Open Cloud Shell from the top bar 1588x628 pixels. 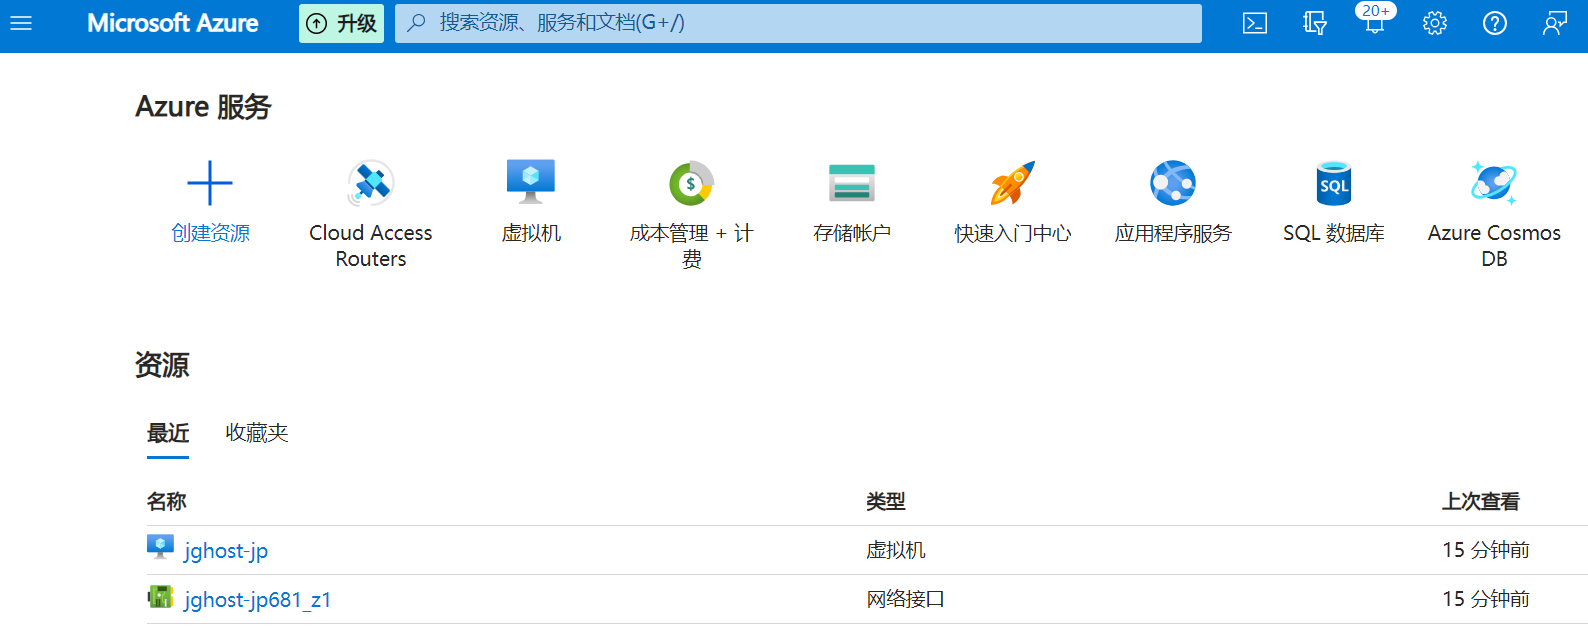click(x=1255, y=23)
